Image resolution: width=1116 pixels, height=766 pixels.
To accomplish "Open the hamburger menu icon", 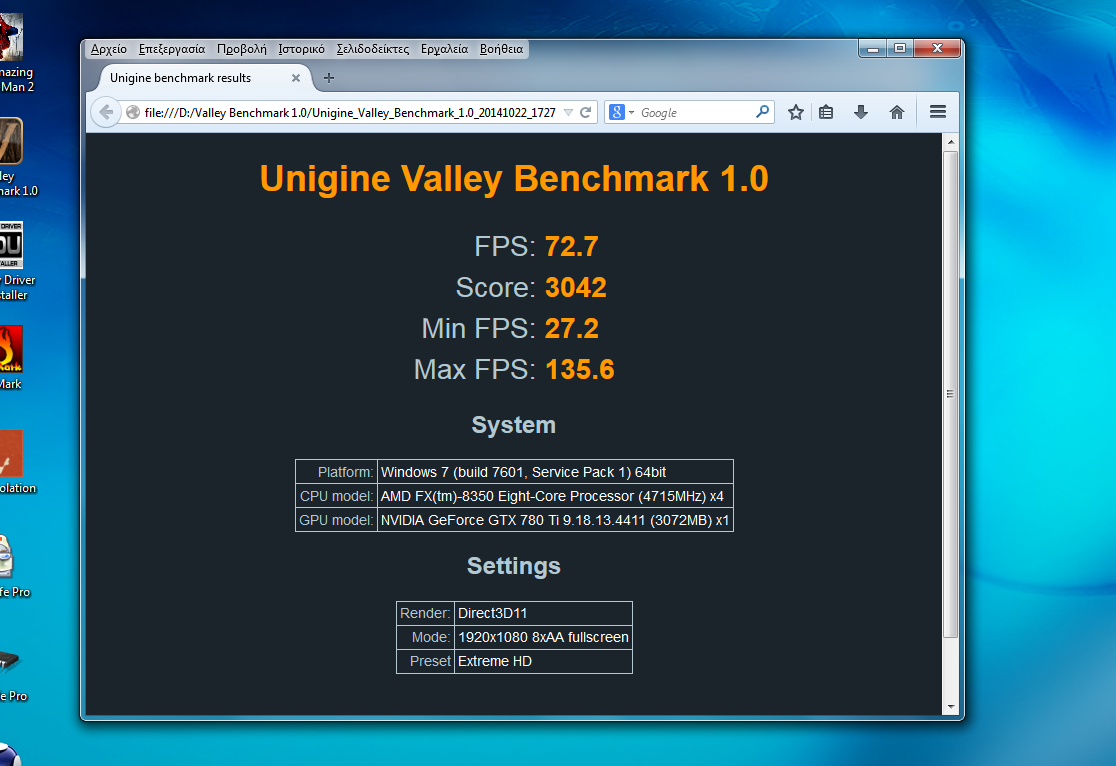I will tap(937, 112).
